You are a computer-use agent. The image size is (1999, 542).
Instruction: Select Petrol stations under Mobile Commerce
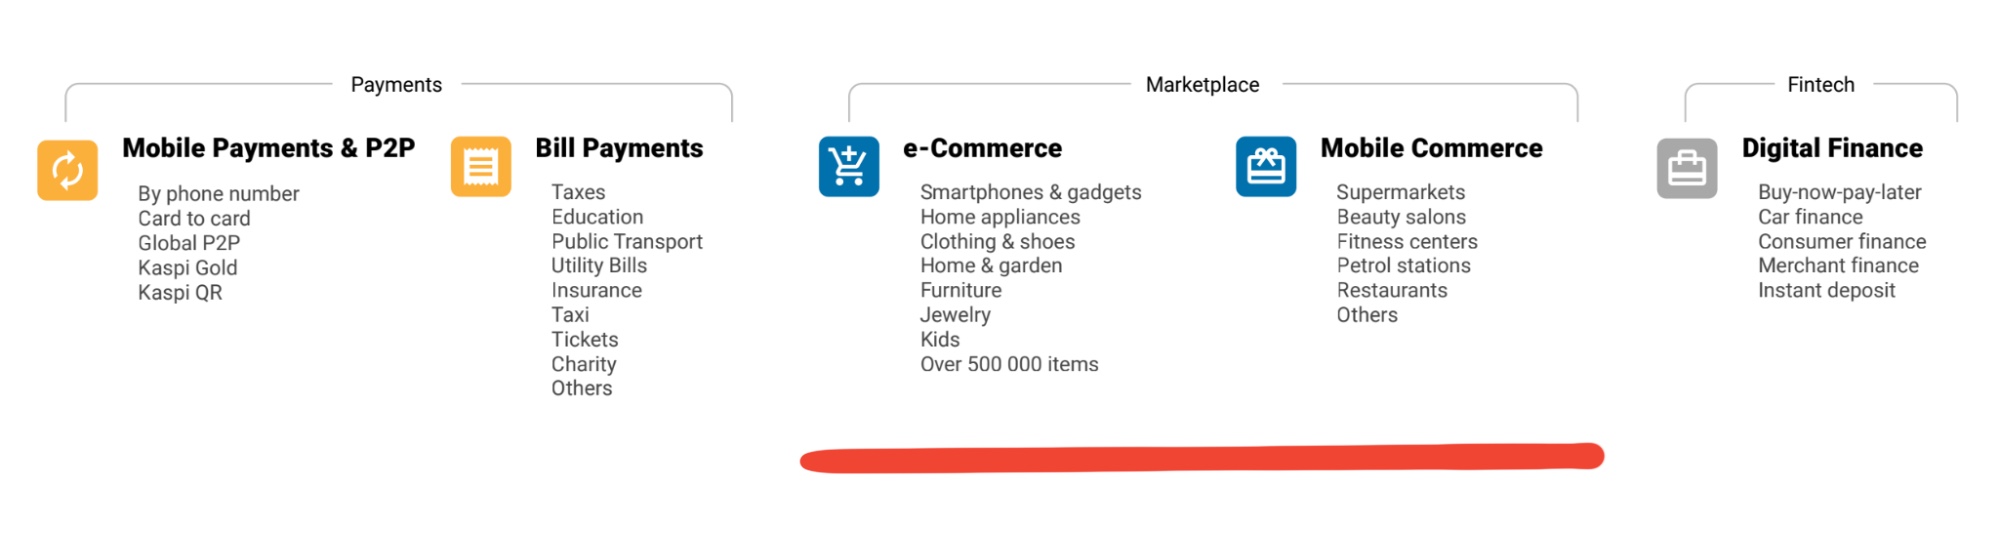(x=1403, y=266)
